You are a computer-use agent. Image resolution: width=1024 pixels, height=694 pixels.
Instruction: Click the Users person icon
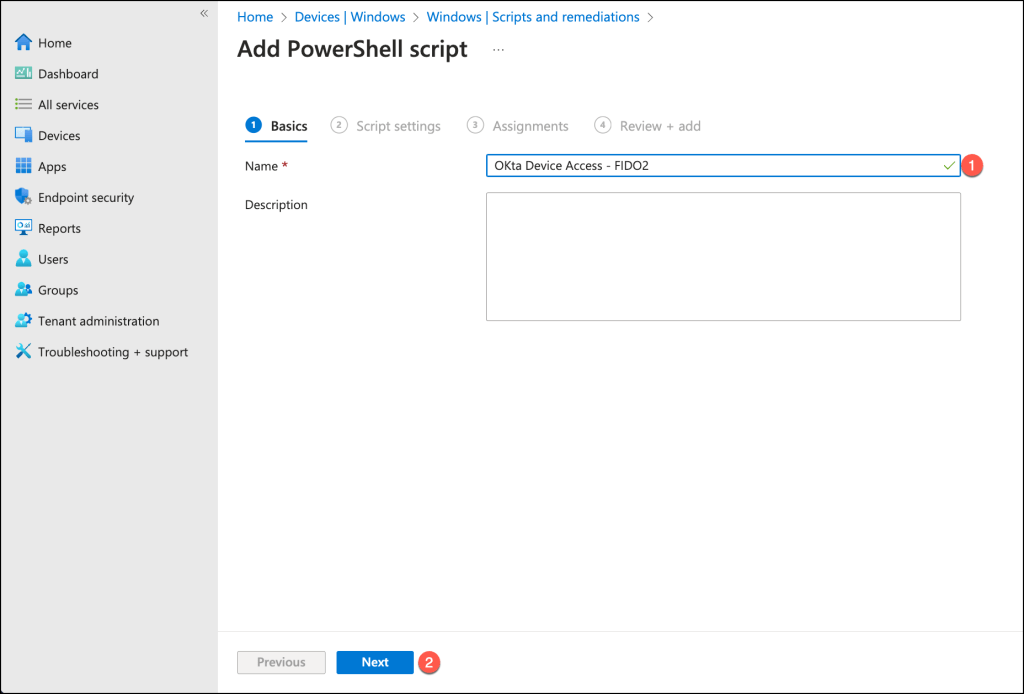tap(24, 259)
